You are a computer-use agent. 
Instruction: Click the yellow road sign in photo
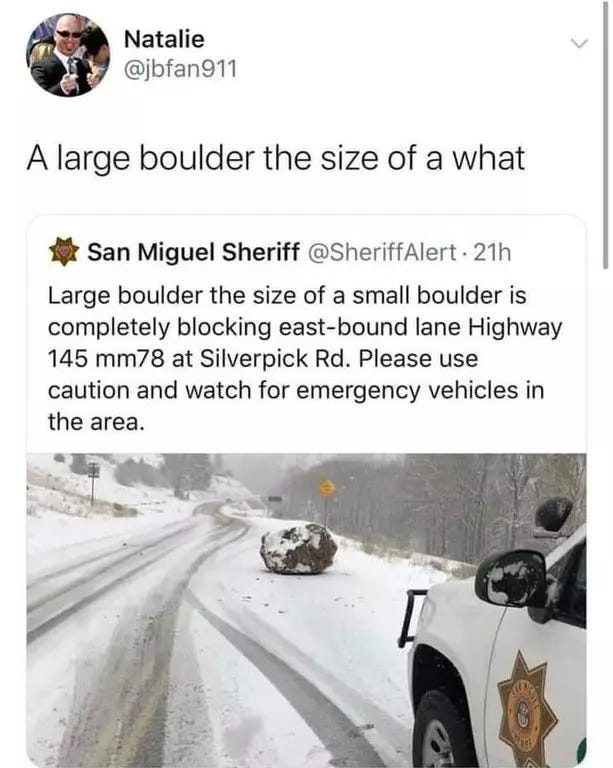327,487
